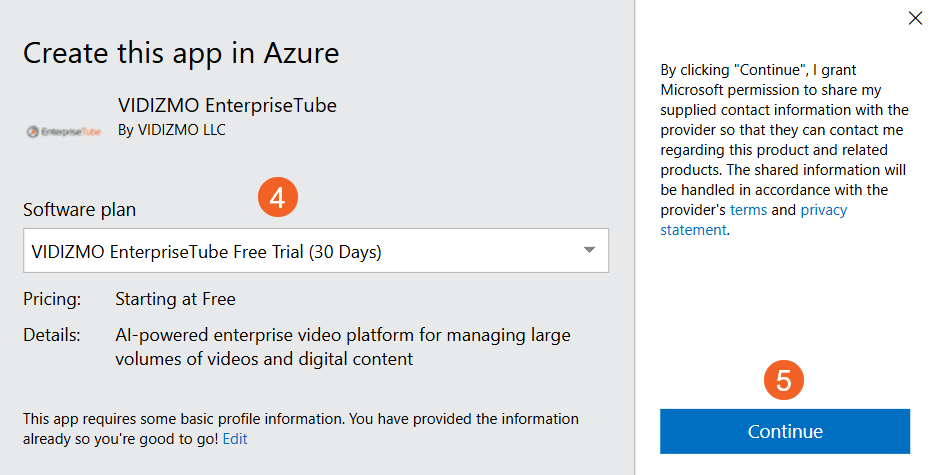Click the "By VIDIZMO LLC" publisher text
The image size is (935, 475).
pos(171,130)
